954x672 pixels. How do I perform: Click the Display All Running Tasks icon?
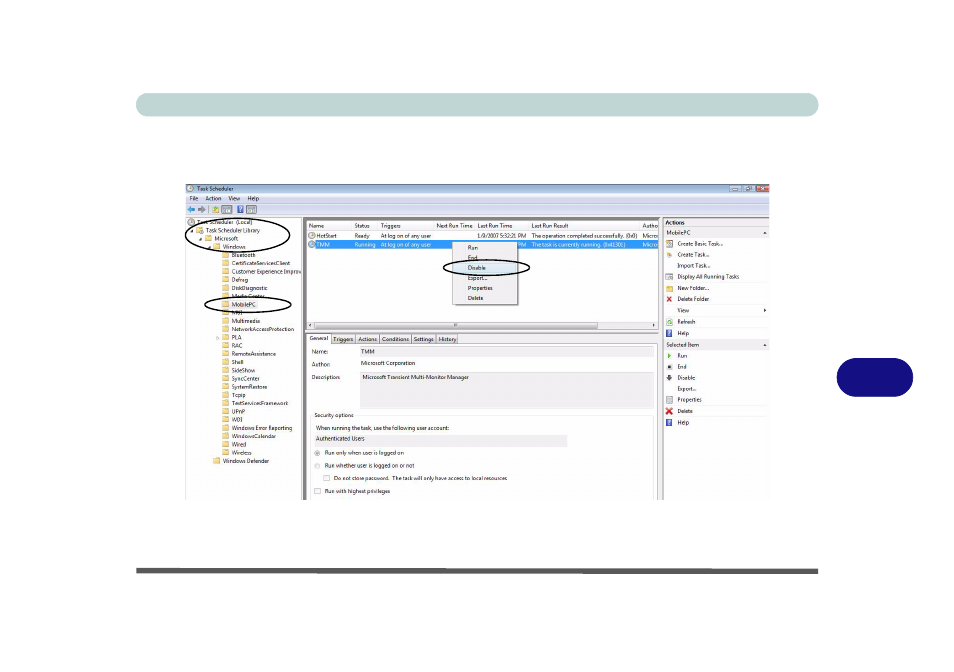[669, 277]
